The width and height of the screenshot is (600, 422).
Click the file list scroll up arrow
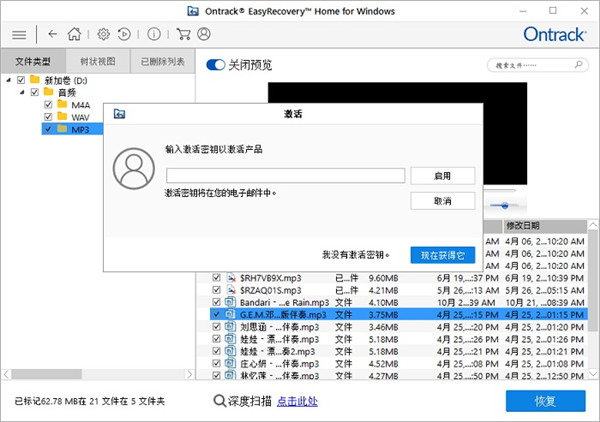tap(593, 225)
